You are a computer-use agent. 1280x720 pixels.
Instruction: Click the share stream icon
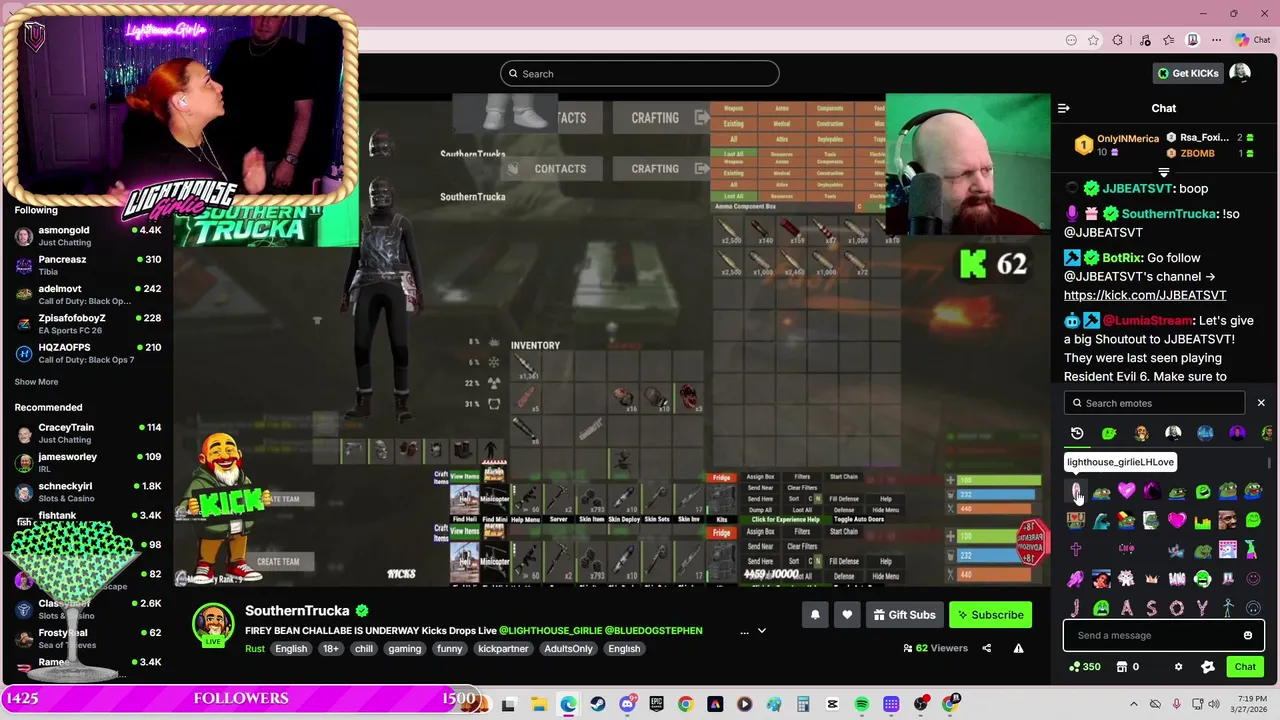click(986, 648)
